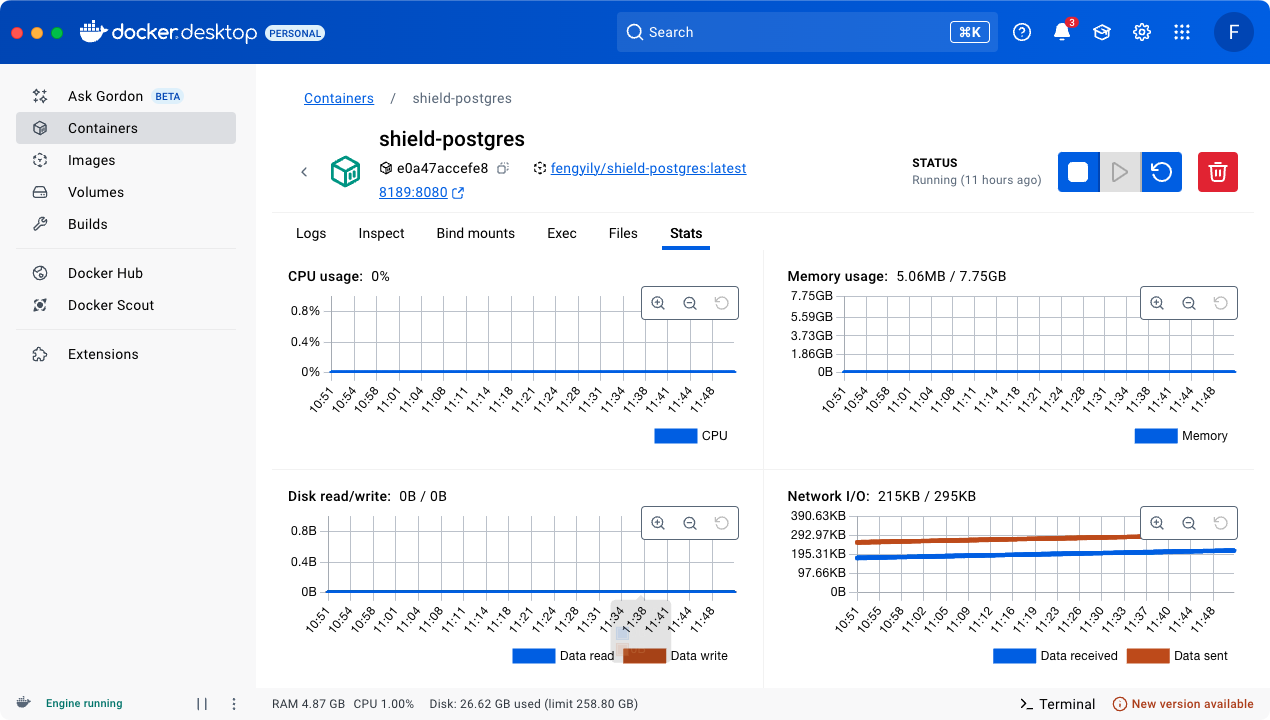Screen dimensions: 1270x720
Task: Open Docker Hub from sidebar
Action: click(126, 273)
